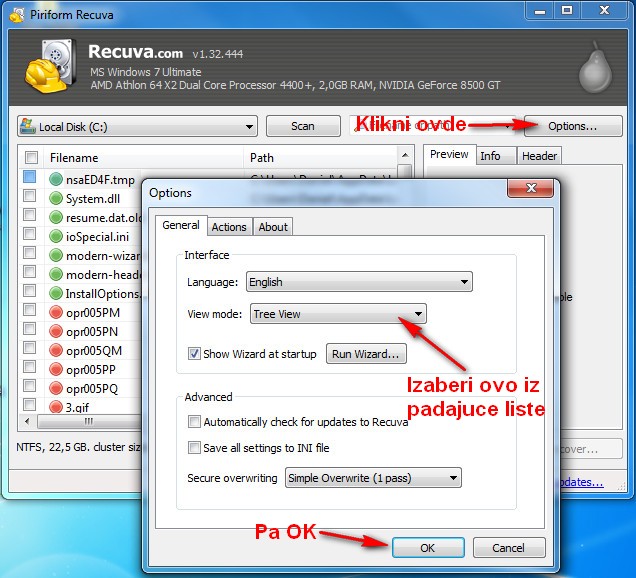The height and width of the screenshot is (578, 636).
Task: Click the Local Disk drive icon in selector
Action: tap(28, 126)
